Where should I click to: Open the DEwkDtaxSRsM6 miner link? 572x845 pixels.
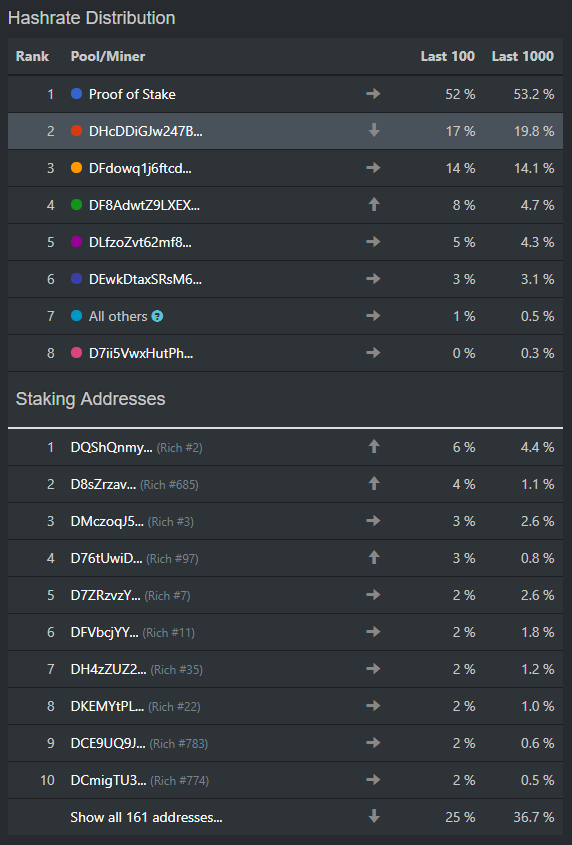(146, 279)
